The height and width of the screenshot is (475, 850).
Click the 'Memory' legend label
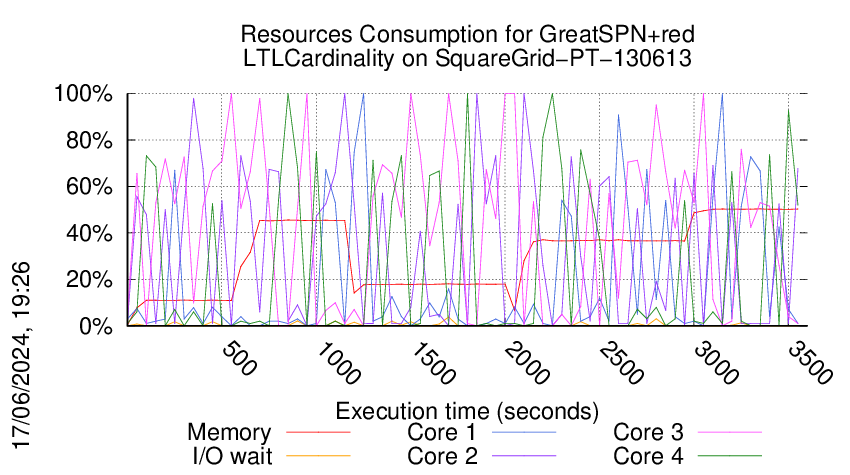(x=229, y=433)
